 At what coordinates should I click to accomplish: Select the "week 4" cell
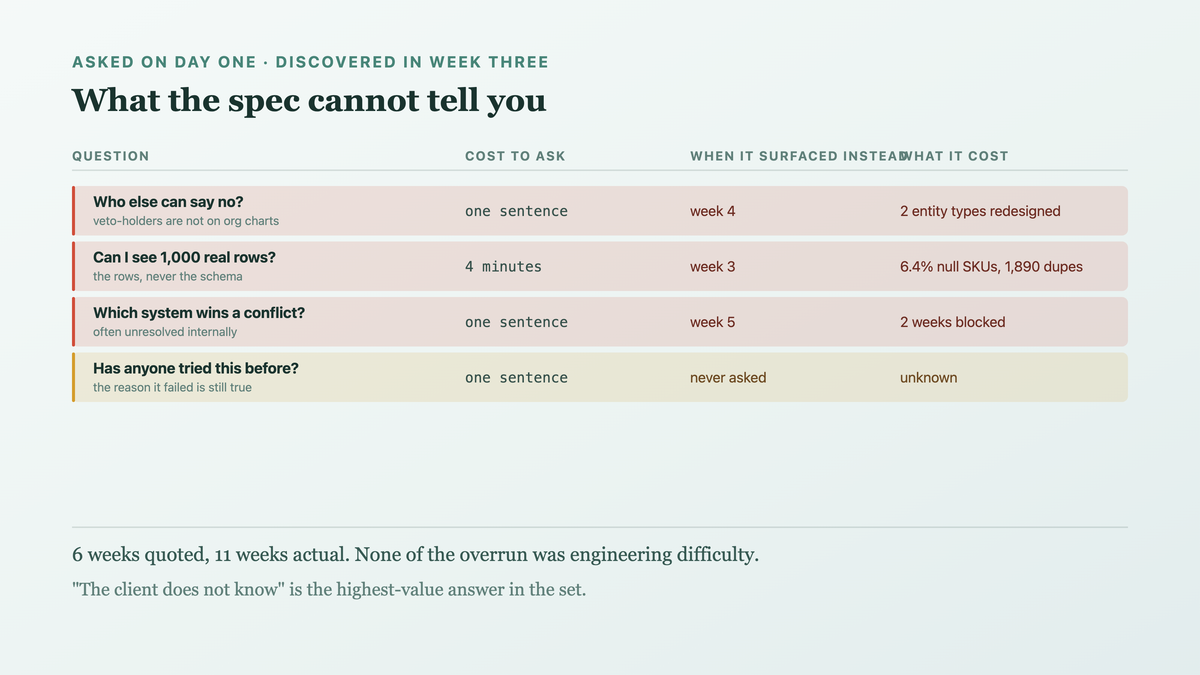pos(713,211)
